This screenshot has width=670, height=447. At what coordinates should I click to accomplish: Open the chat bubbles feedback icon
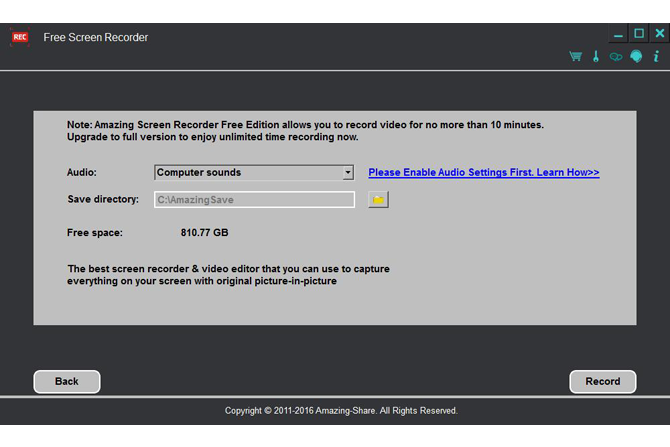point(616,56)
